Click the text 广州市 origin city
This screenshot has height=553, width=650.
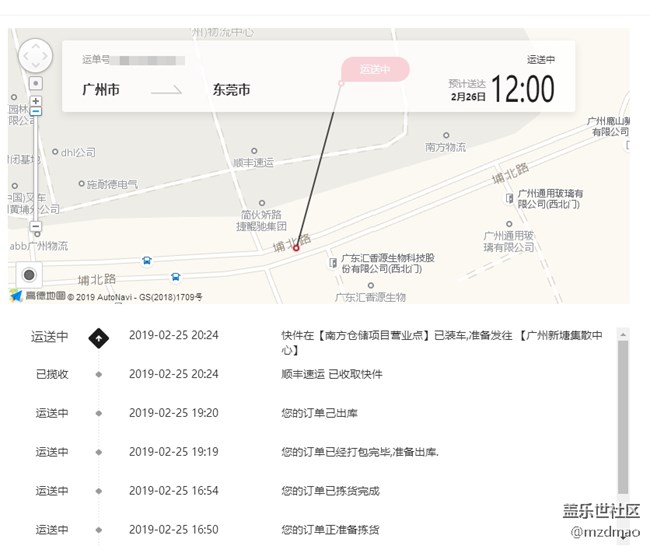[101, 90]
